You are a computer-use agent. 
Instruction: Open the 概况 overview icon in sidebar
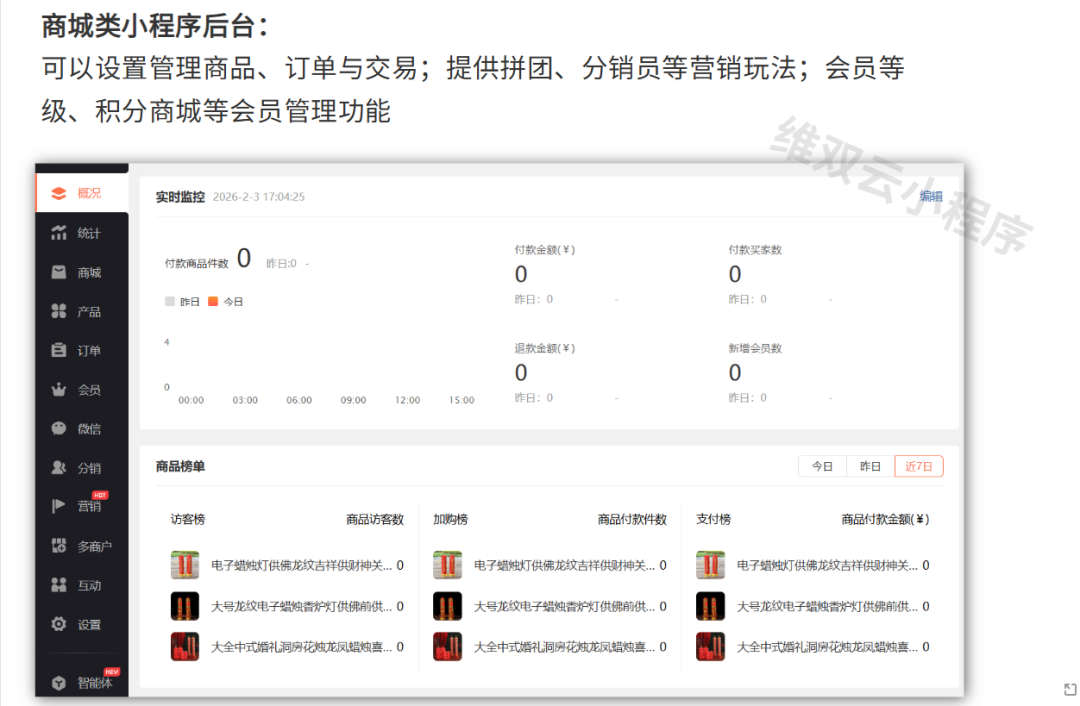pyautogui.click(x=59, y=194)
